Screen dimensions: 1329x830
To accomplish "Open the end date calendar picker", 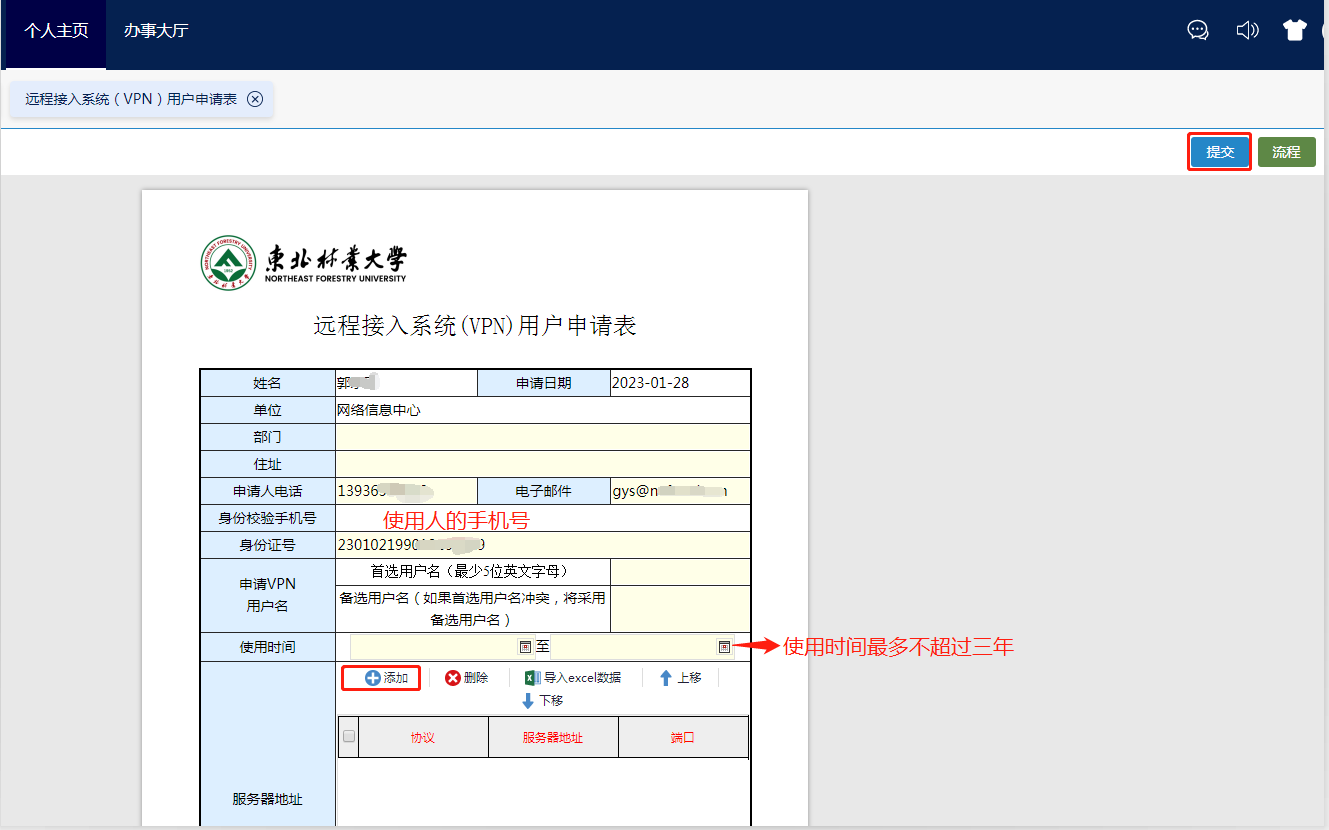I will (724, 647).
